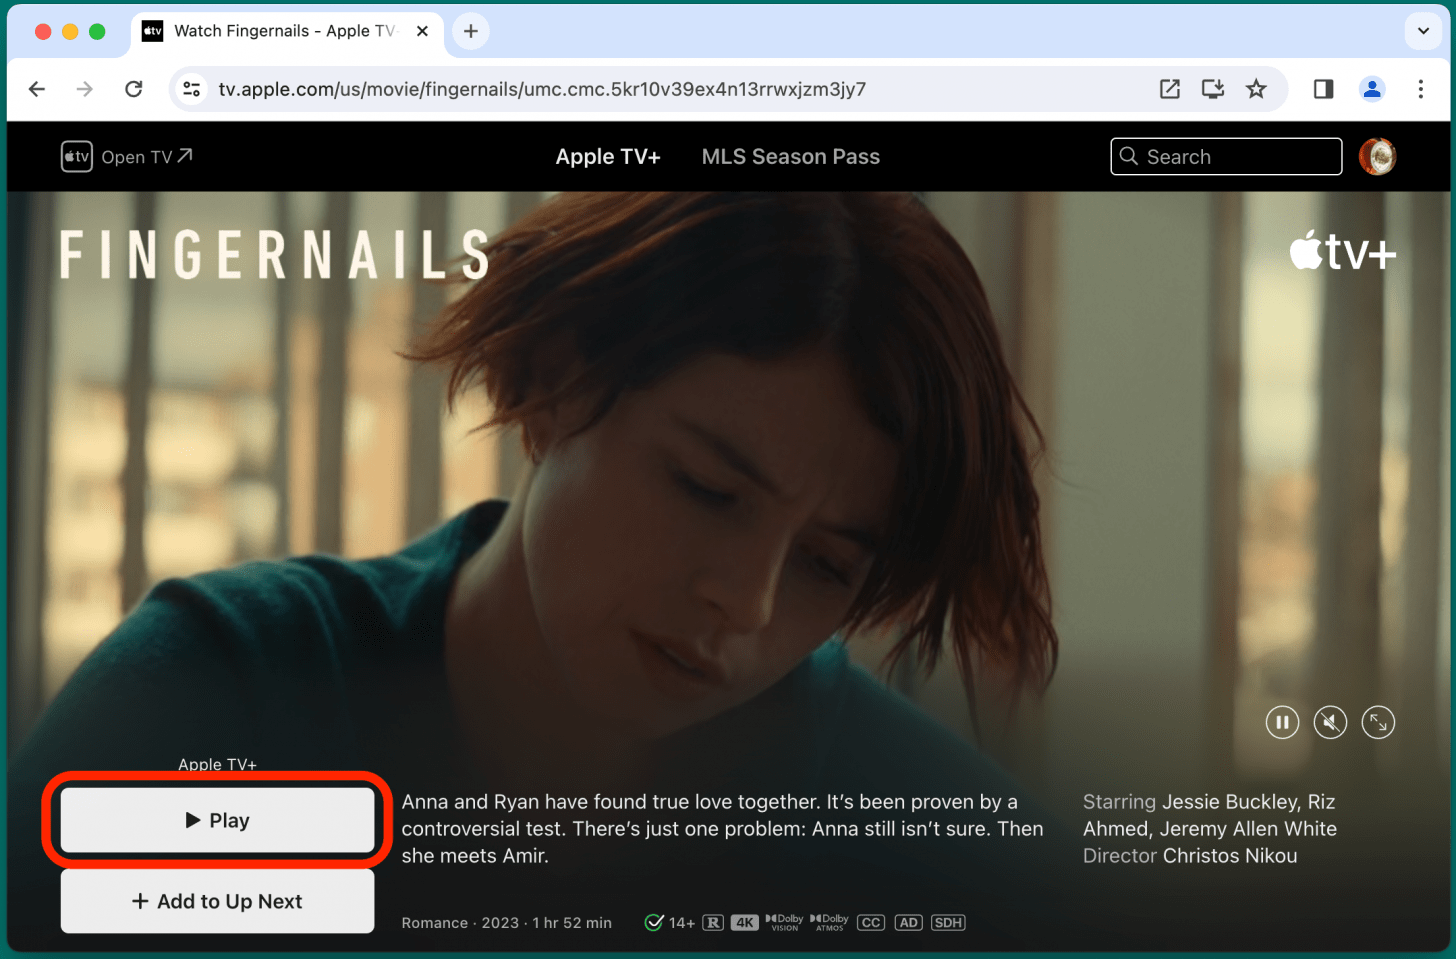Image resolution: width=1456 pixels, height=959 pixels.
Task: Switch to Apple TV+ section
Action: coord(608,157)
